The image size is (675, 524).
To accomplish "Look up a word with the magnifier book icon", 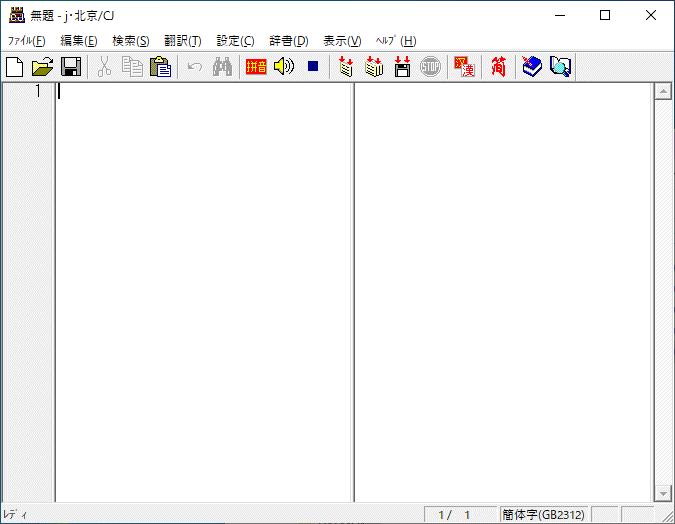I will point(560,67).
